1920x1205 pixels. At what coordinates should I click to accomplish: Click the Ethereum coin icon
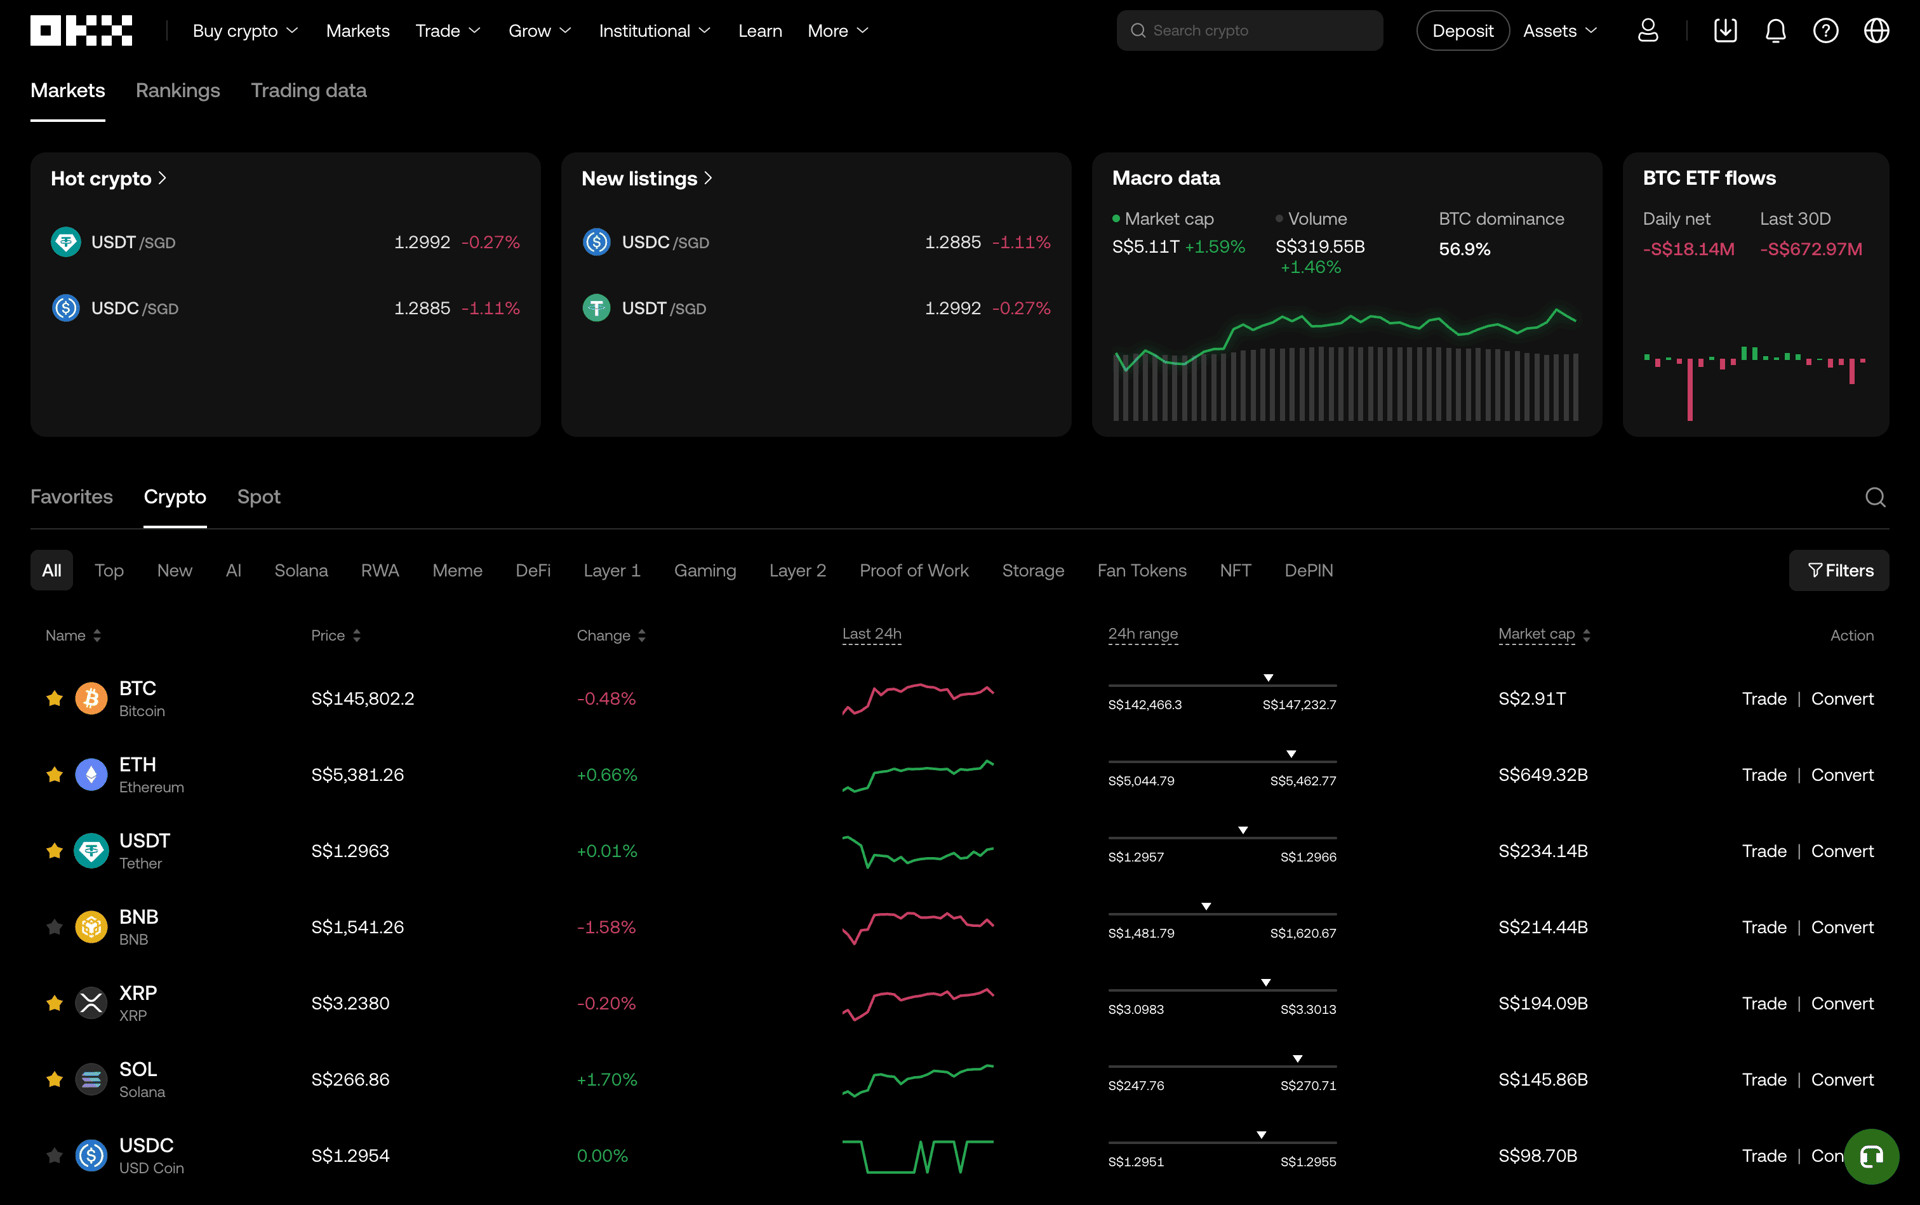click(x=91, y=775)
